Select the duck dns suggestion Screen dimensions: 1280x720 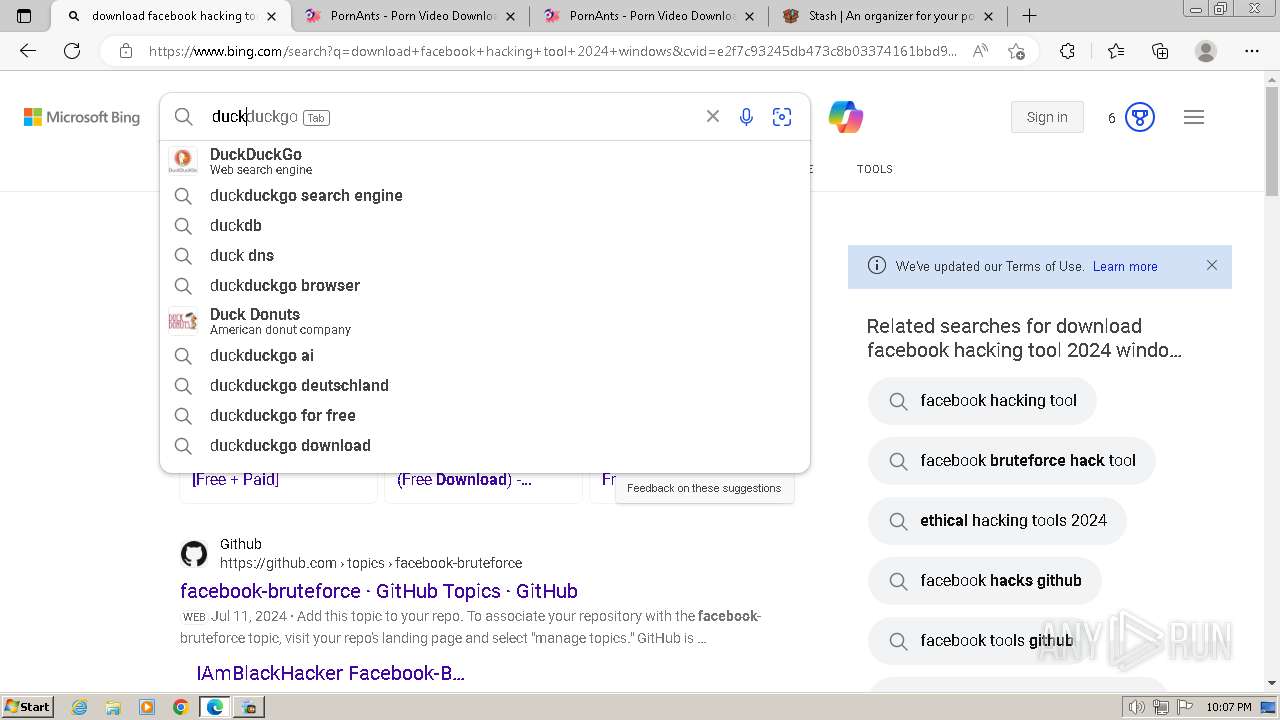[x=485, y=256]
